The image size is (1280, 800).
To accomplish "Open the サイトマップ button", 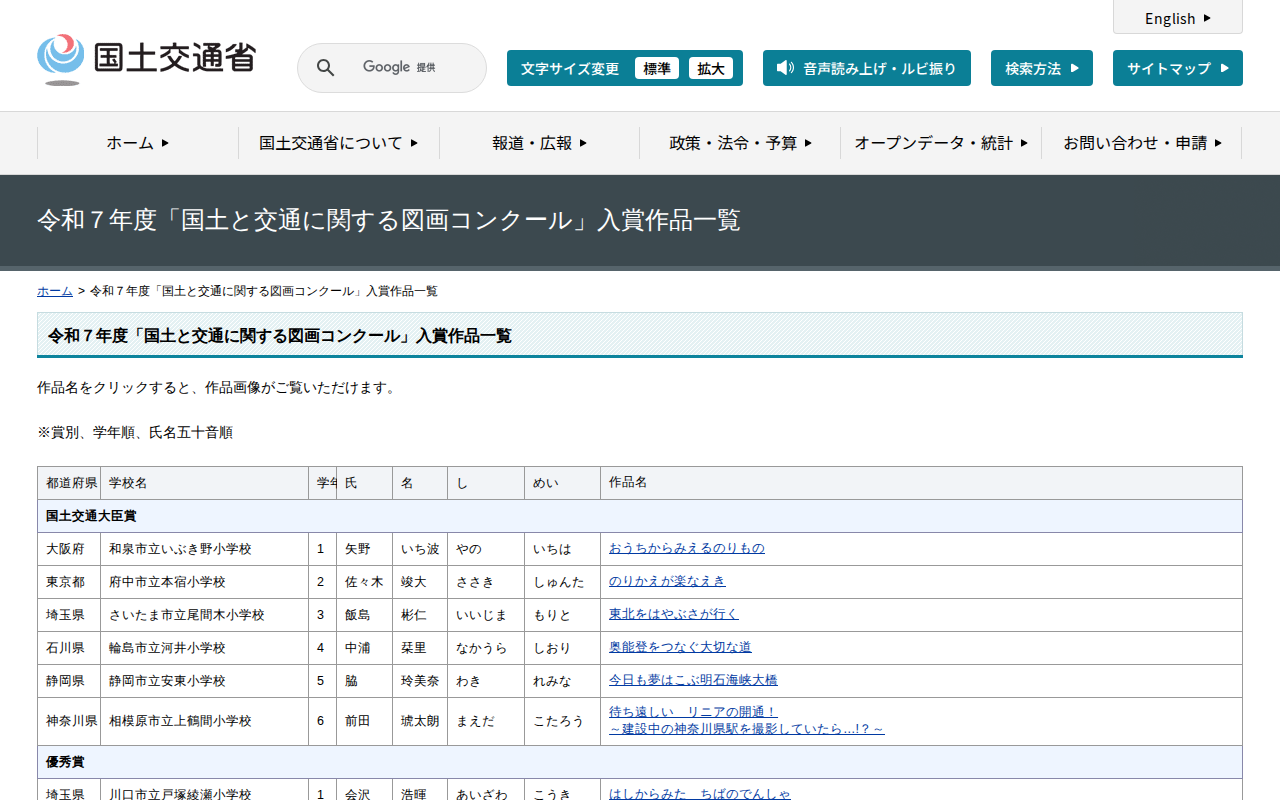I will pos(1177,68).
